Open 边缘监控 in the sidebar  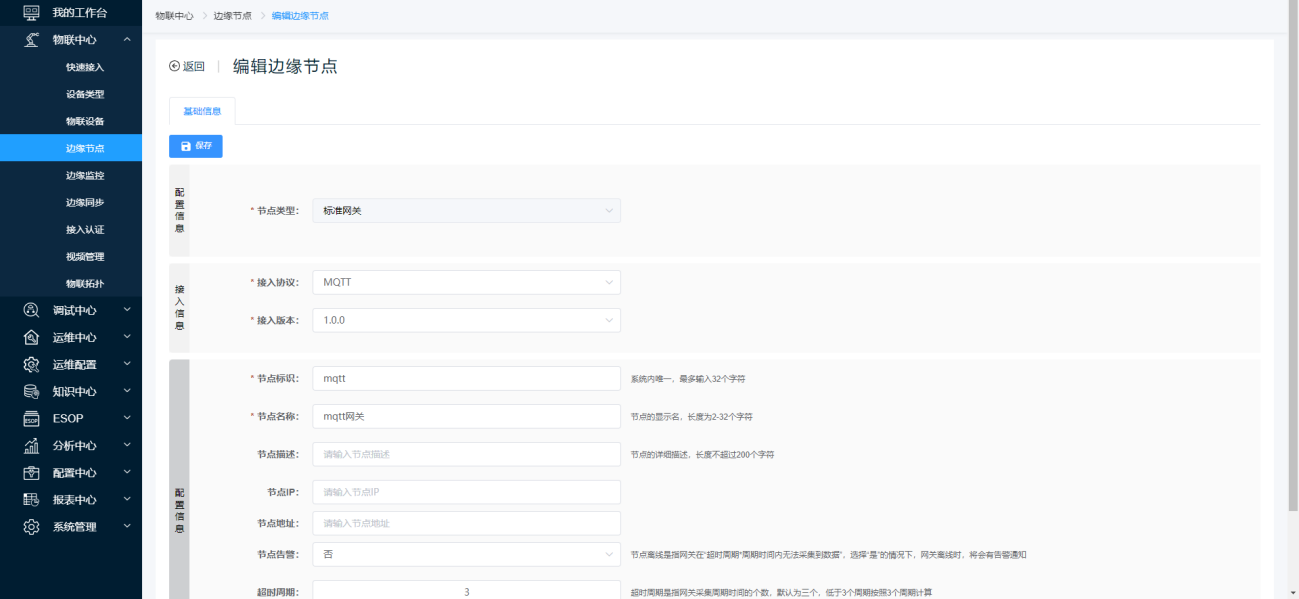point(85,175)
